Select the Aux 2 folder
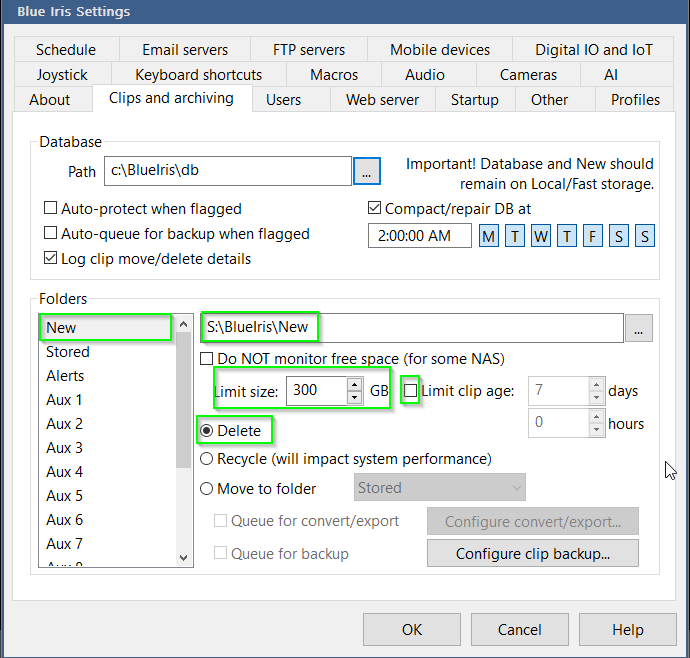Screen dimensions: 690x658 click(106, 424)
